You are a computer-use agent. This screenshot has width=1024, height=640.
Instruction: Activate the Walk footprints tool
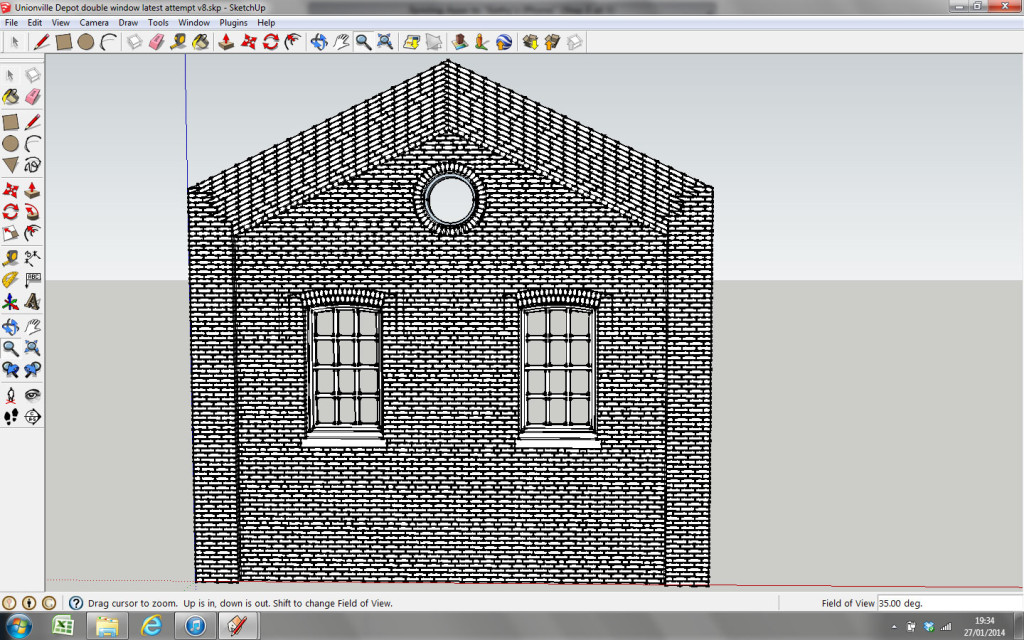coord(10,417)
